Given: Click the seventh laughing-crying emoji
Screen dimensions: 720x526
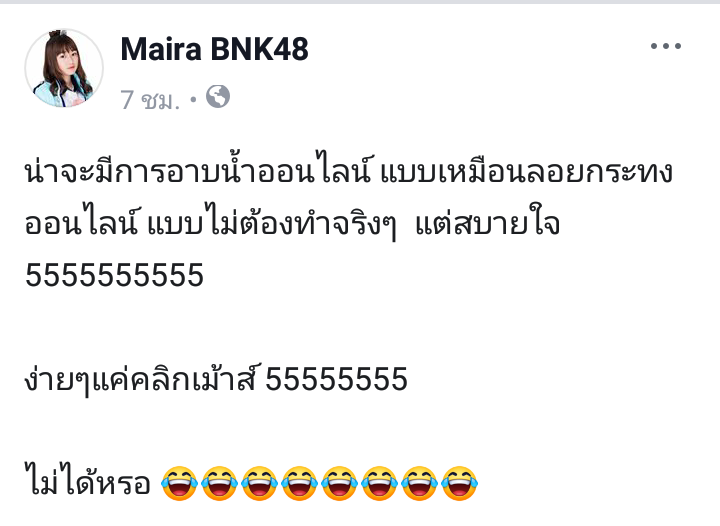Looking at the screenshot, I should pos(419,483).
